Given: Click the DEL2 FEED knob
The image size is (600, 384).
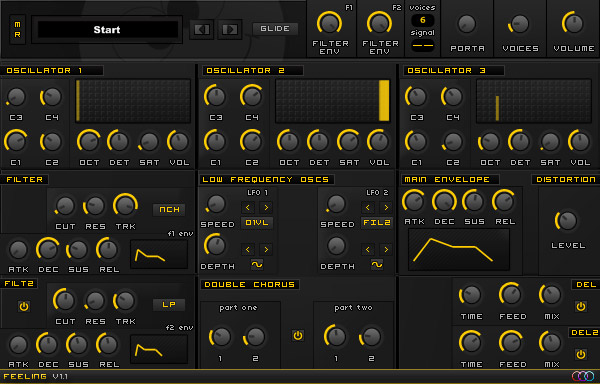Looking at the screenshot, I should point(511,342).
